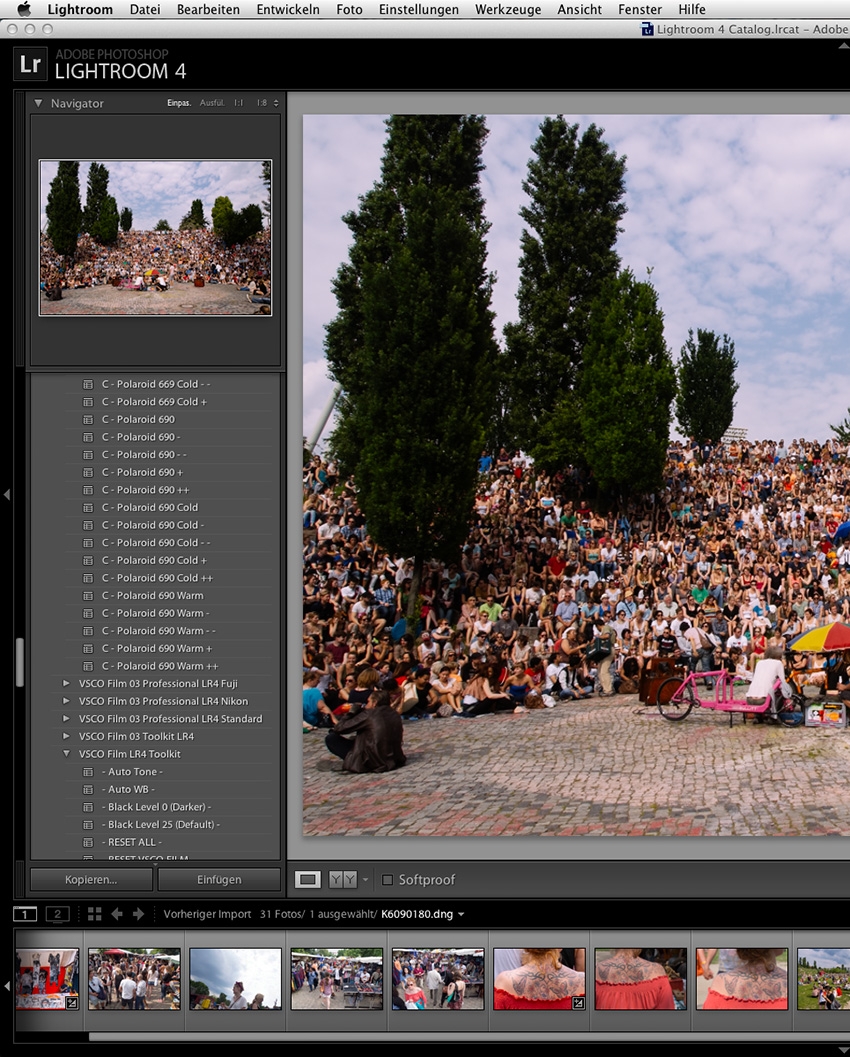Screen dimensions: 850x1057
Task: Click the Kopieren... button
Action: click(x=91, y=880)
